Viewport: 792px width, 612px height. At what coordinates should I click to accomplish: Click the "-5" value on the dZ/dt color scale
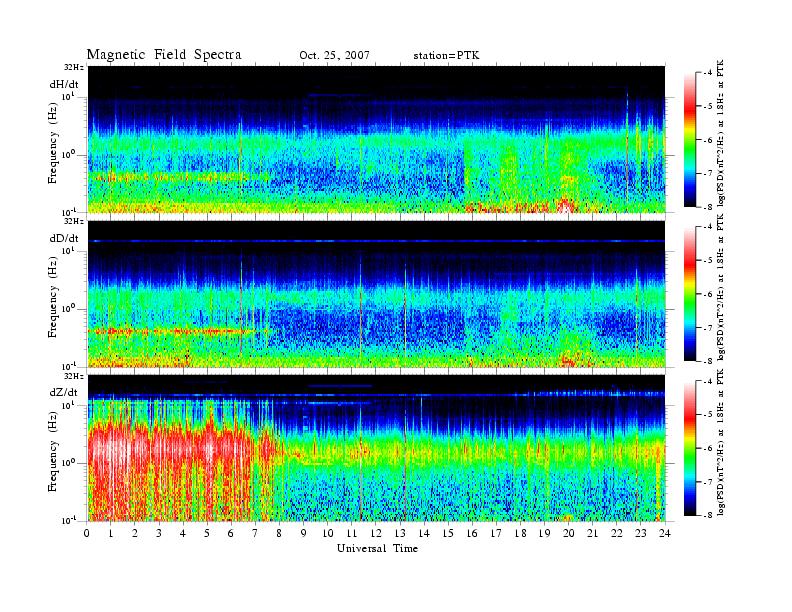pyautogui.click(x=707, y=415)
